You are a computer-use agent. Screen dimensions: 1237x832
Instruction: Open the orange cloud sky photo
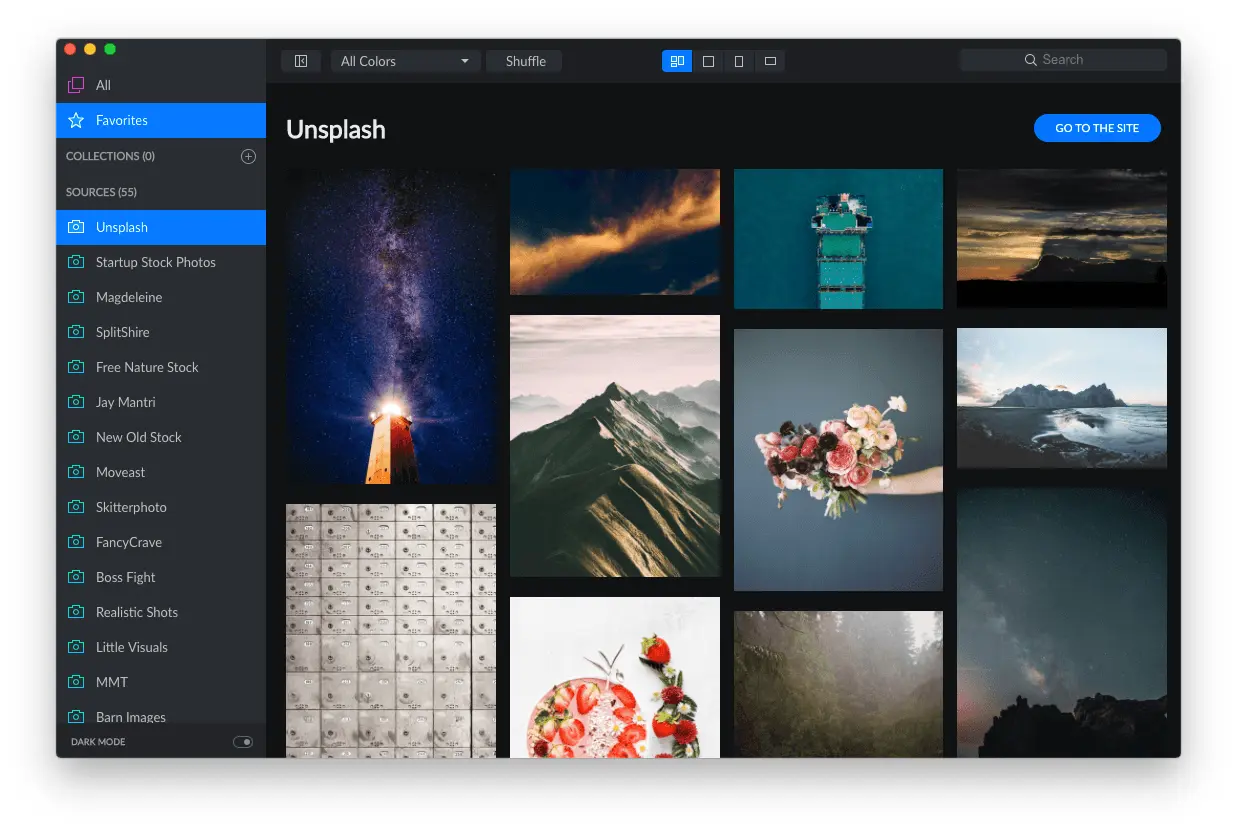[x=615, y=232]
